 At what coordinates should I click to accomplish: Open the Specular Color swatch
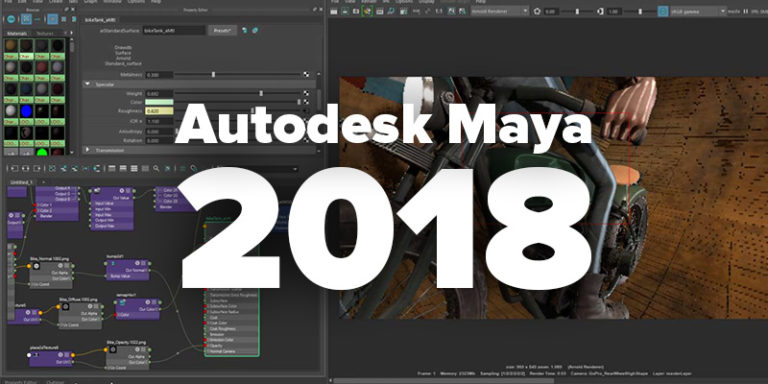tap(159, 102)
